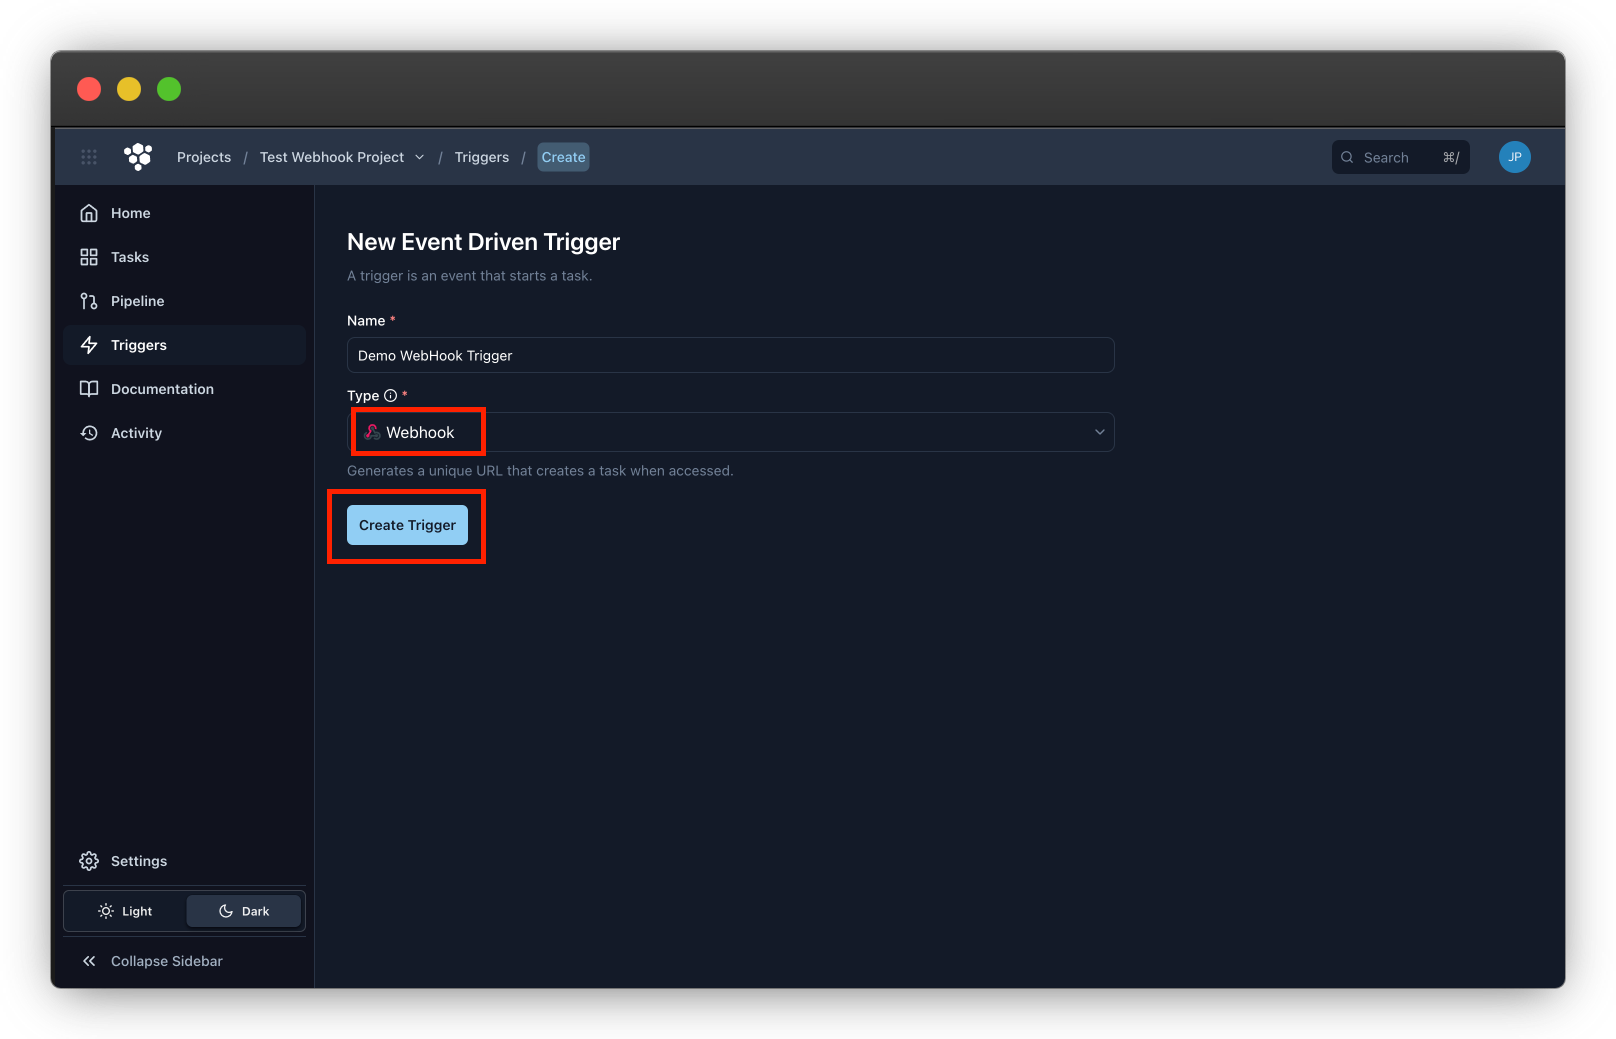Click the Home house icon in sidebar
Viewport: 1616px width, 1039px height.
coord(89,213)
